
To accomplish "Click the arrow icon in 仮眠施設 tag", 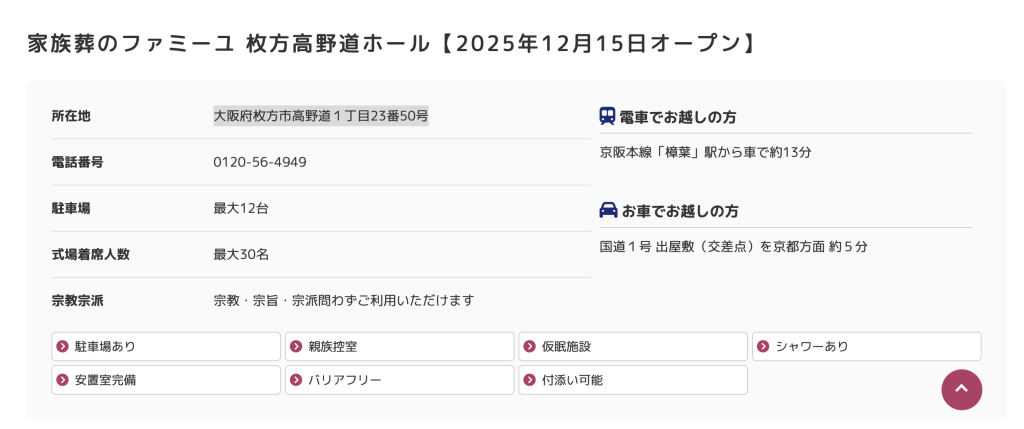I will [x=530, y=347].
